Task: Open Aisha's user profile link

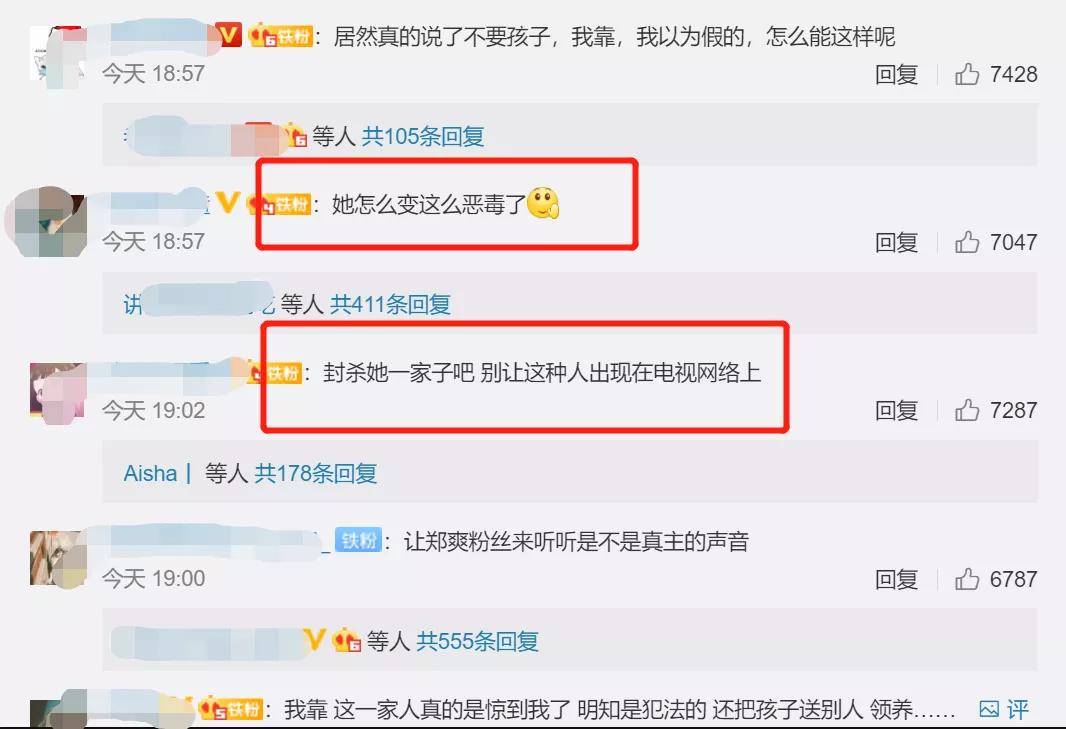Action: coord(150,473)
